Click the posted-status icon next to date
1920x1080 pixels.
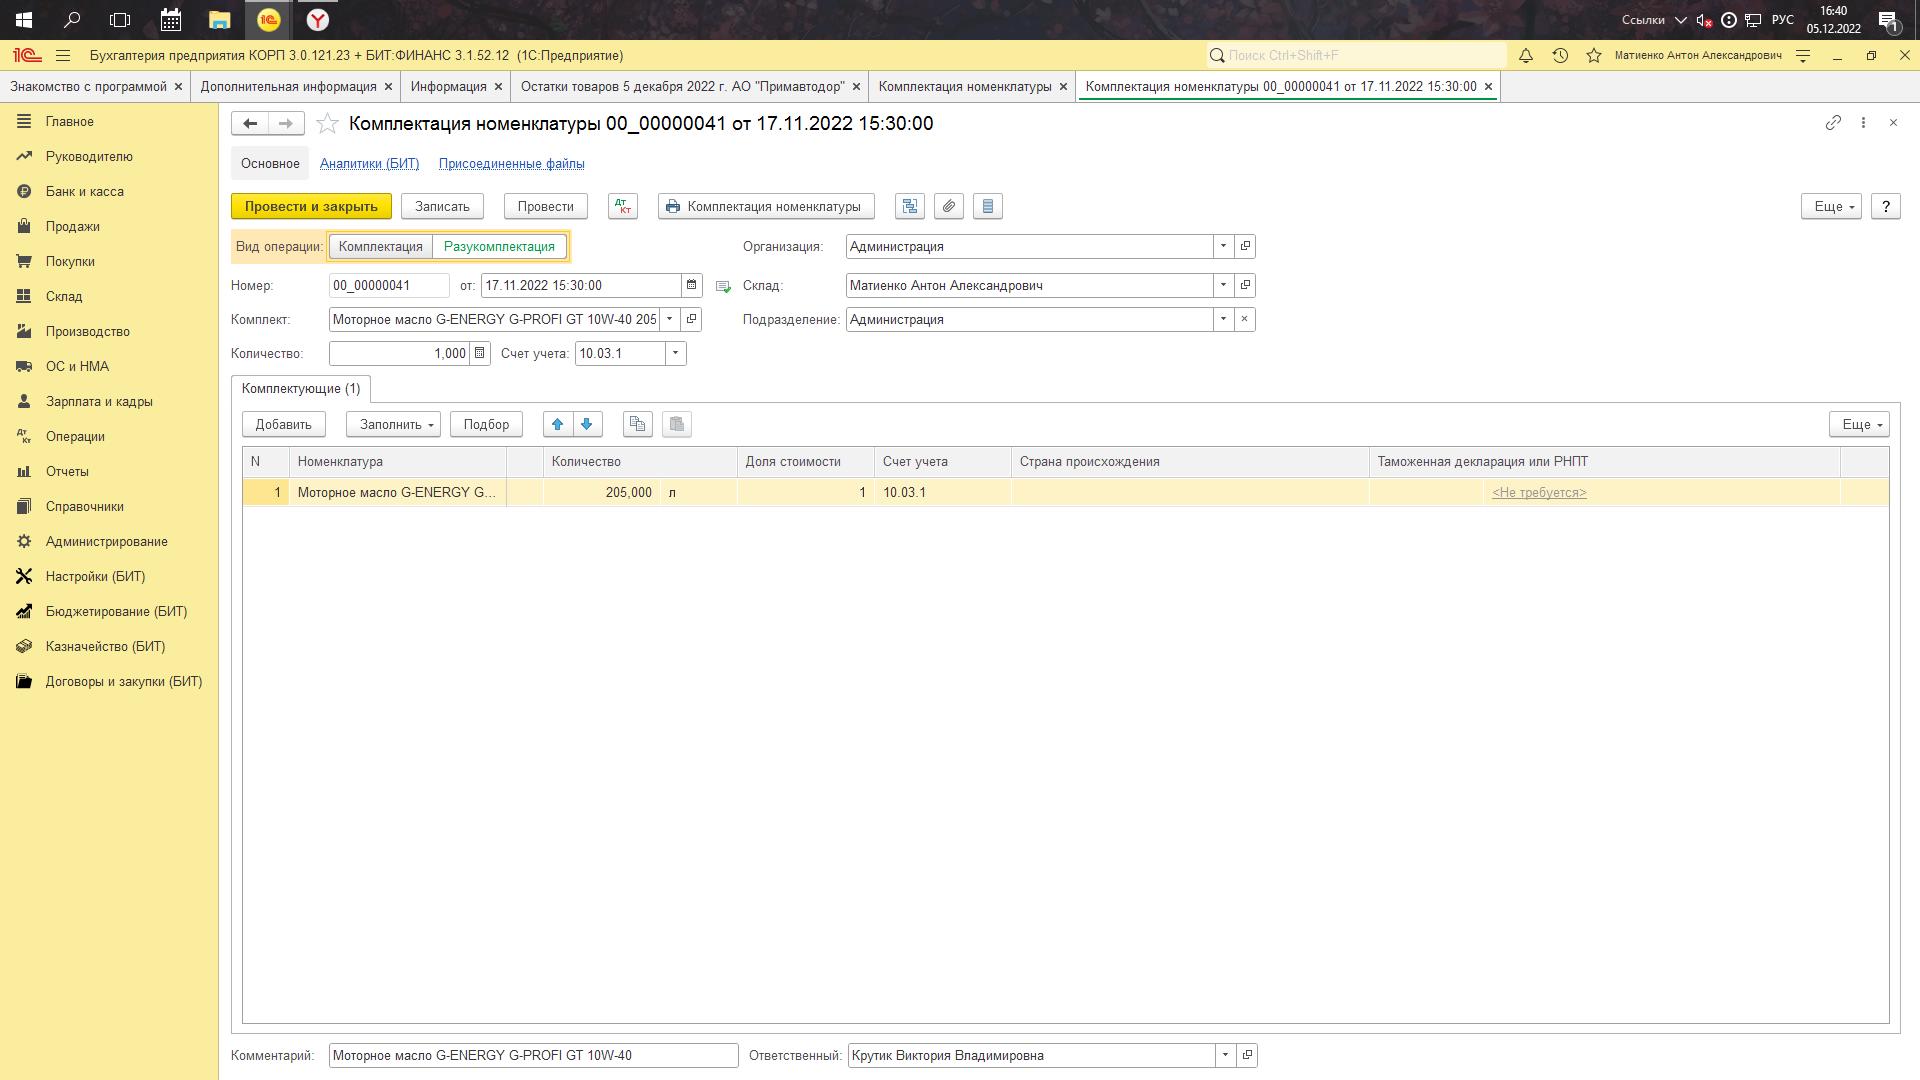[724, 286]
